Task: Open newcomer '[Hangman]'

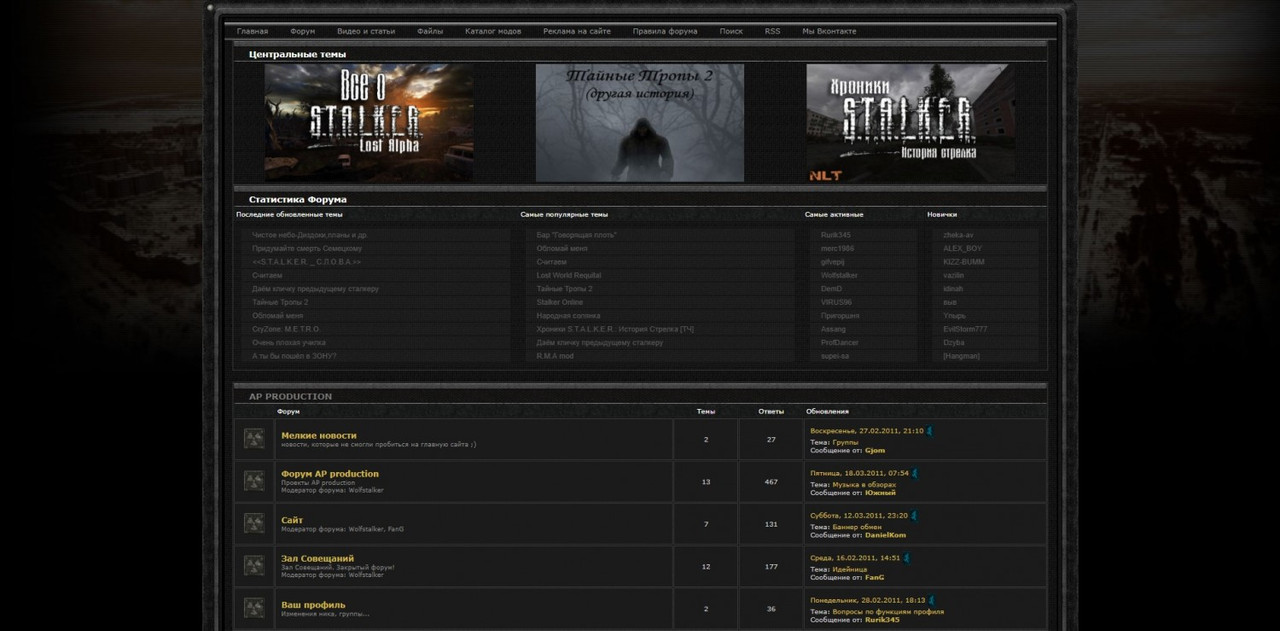Action: (x=961, y=356)
